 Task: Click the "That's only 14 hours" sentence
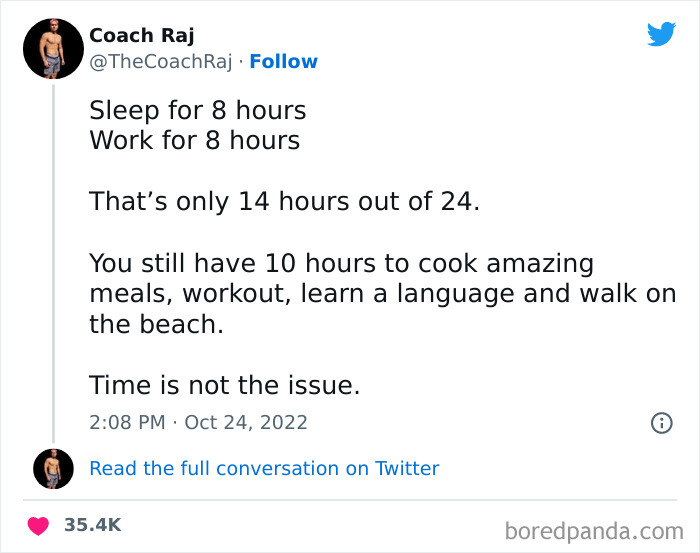pos(285,201)
